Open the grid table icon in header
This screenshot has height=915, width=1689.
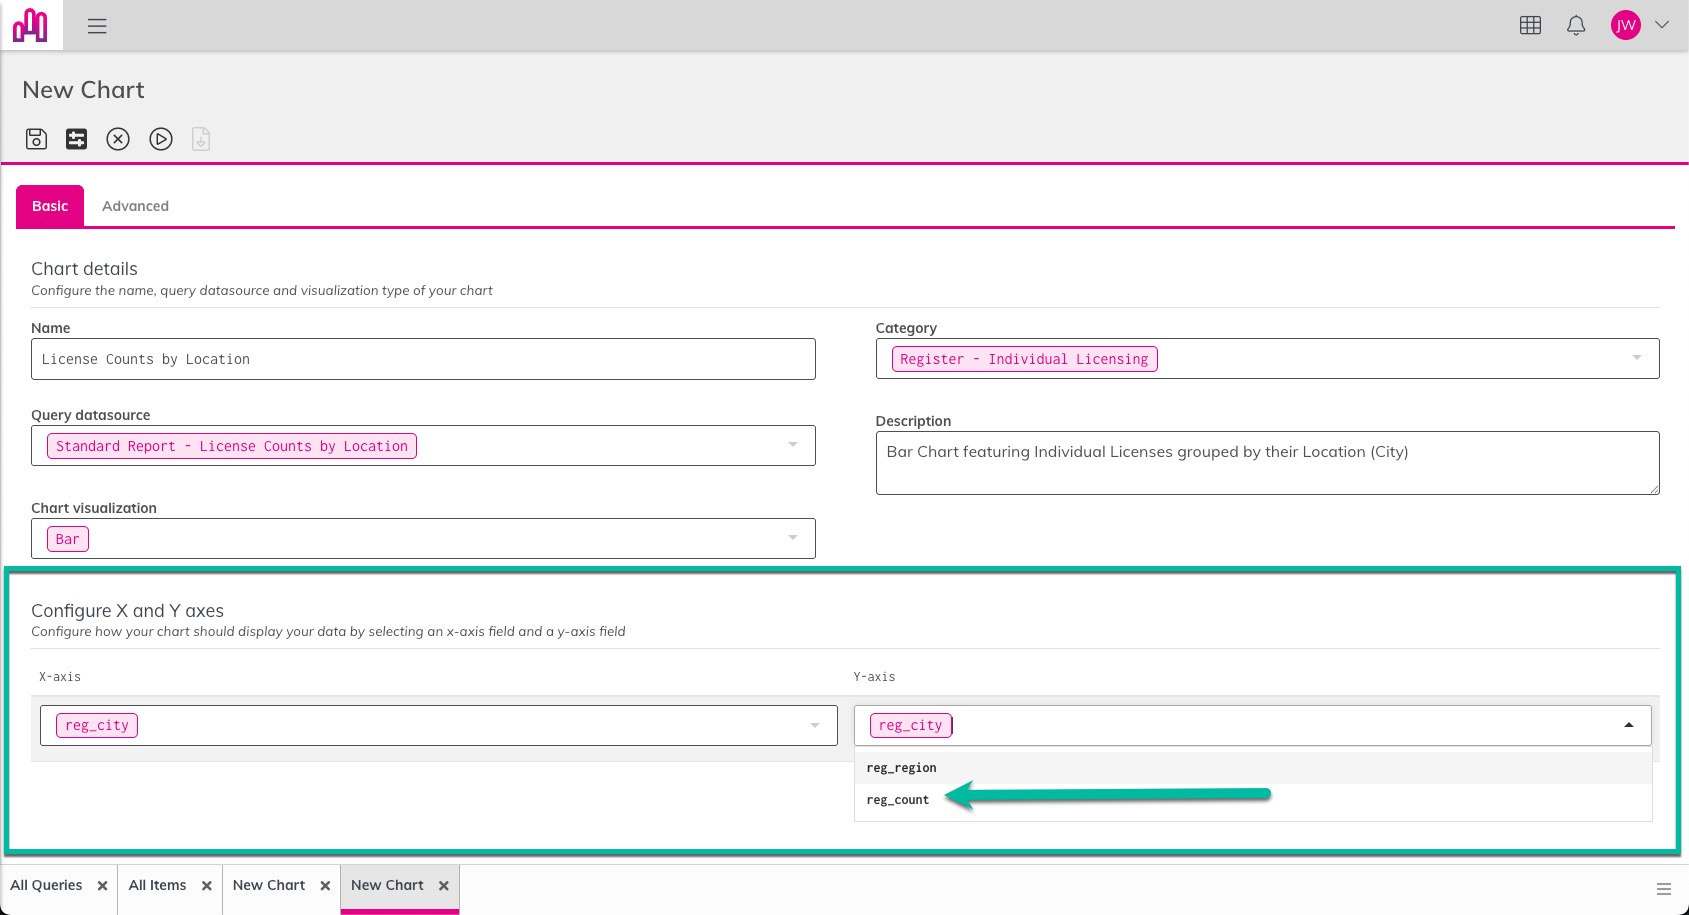1530,25
